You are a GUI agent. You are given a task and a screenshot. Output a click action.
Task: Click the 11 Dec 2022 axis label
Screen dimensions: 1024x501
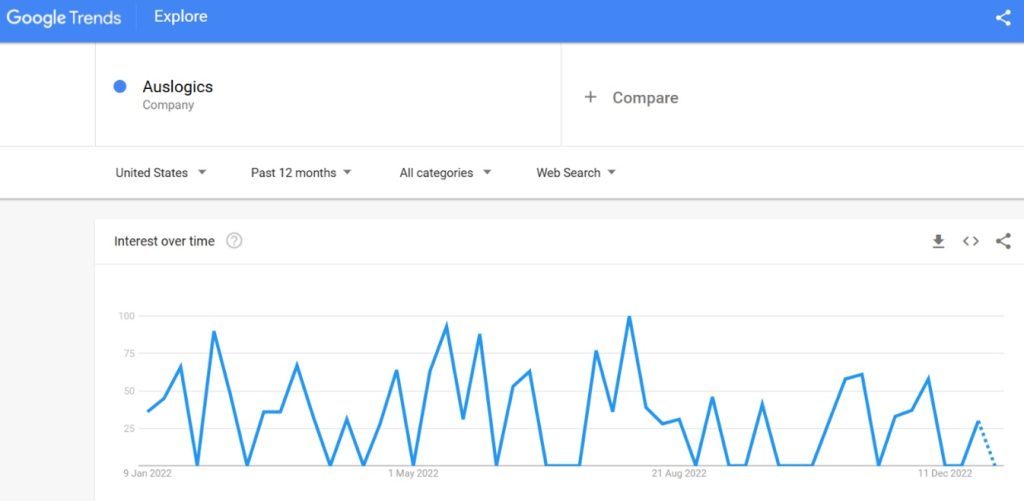945,474
